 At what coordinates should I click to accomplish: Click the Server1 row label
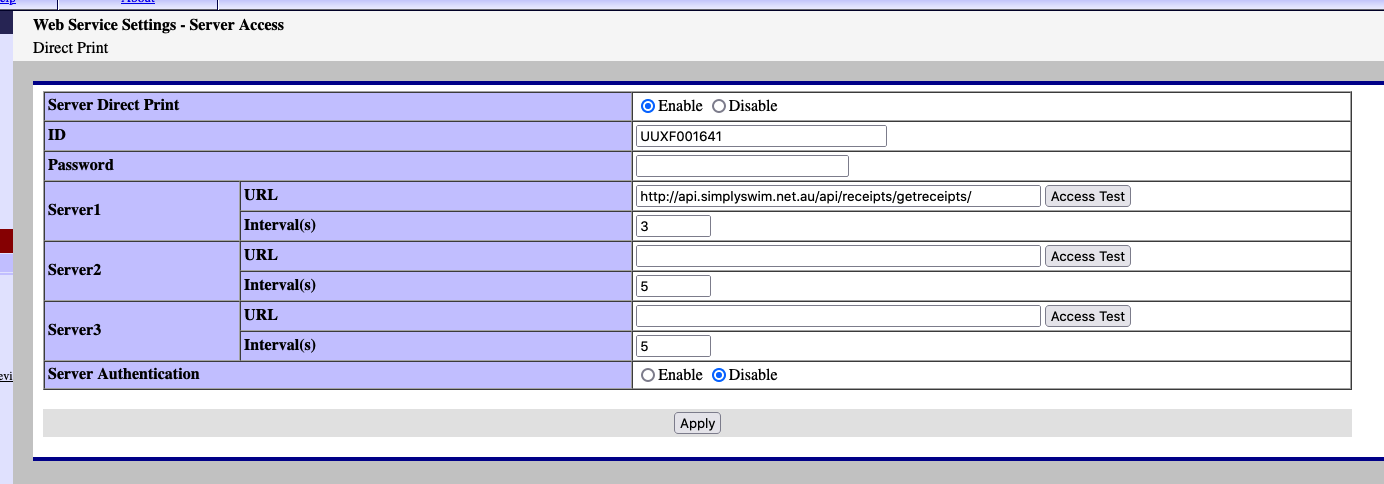[75, 211]
